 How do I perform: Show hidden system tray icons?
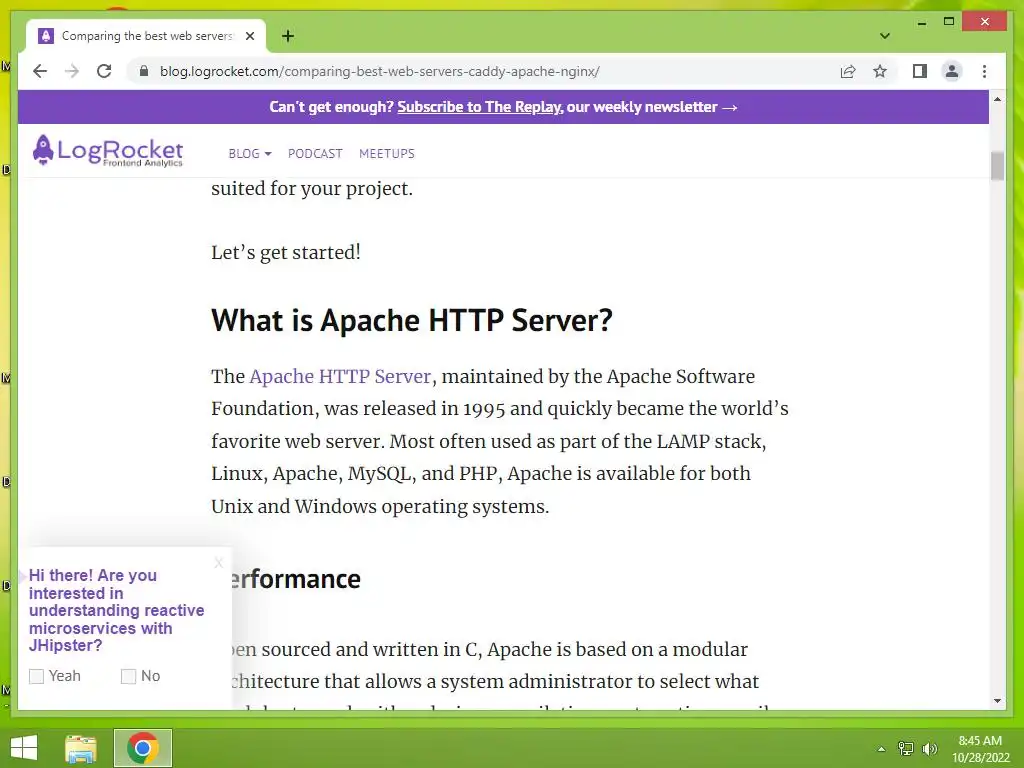point(881,749)
